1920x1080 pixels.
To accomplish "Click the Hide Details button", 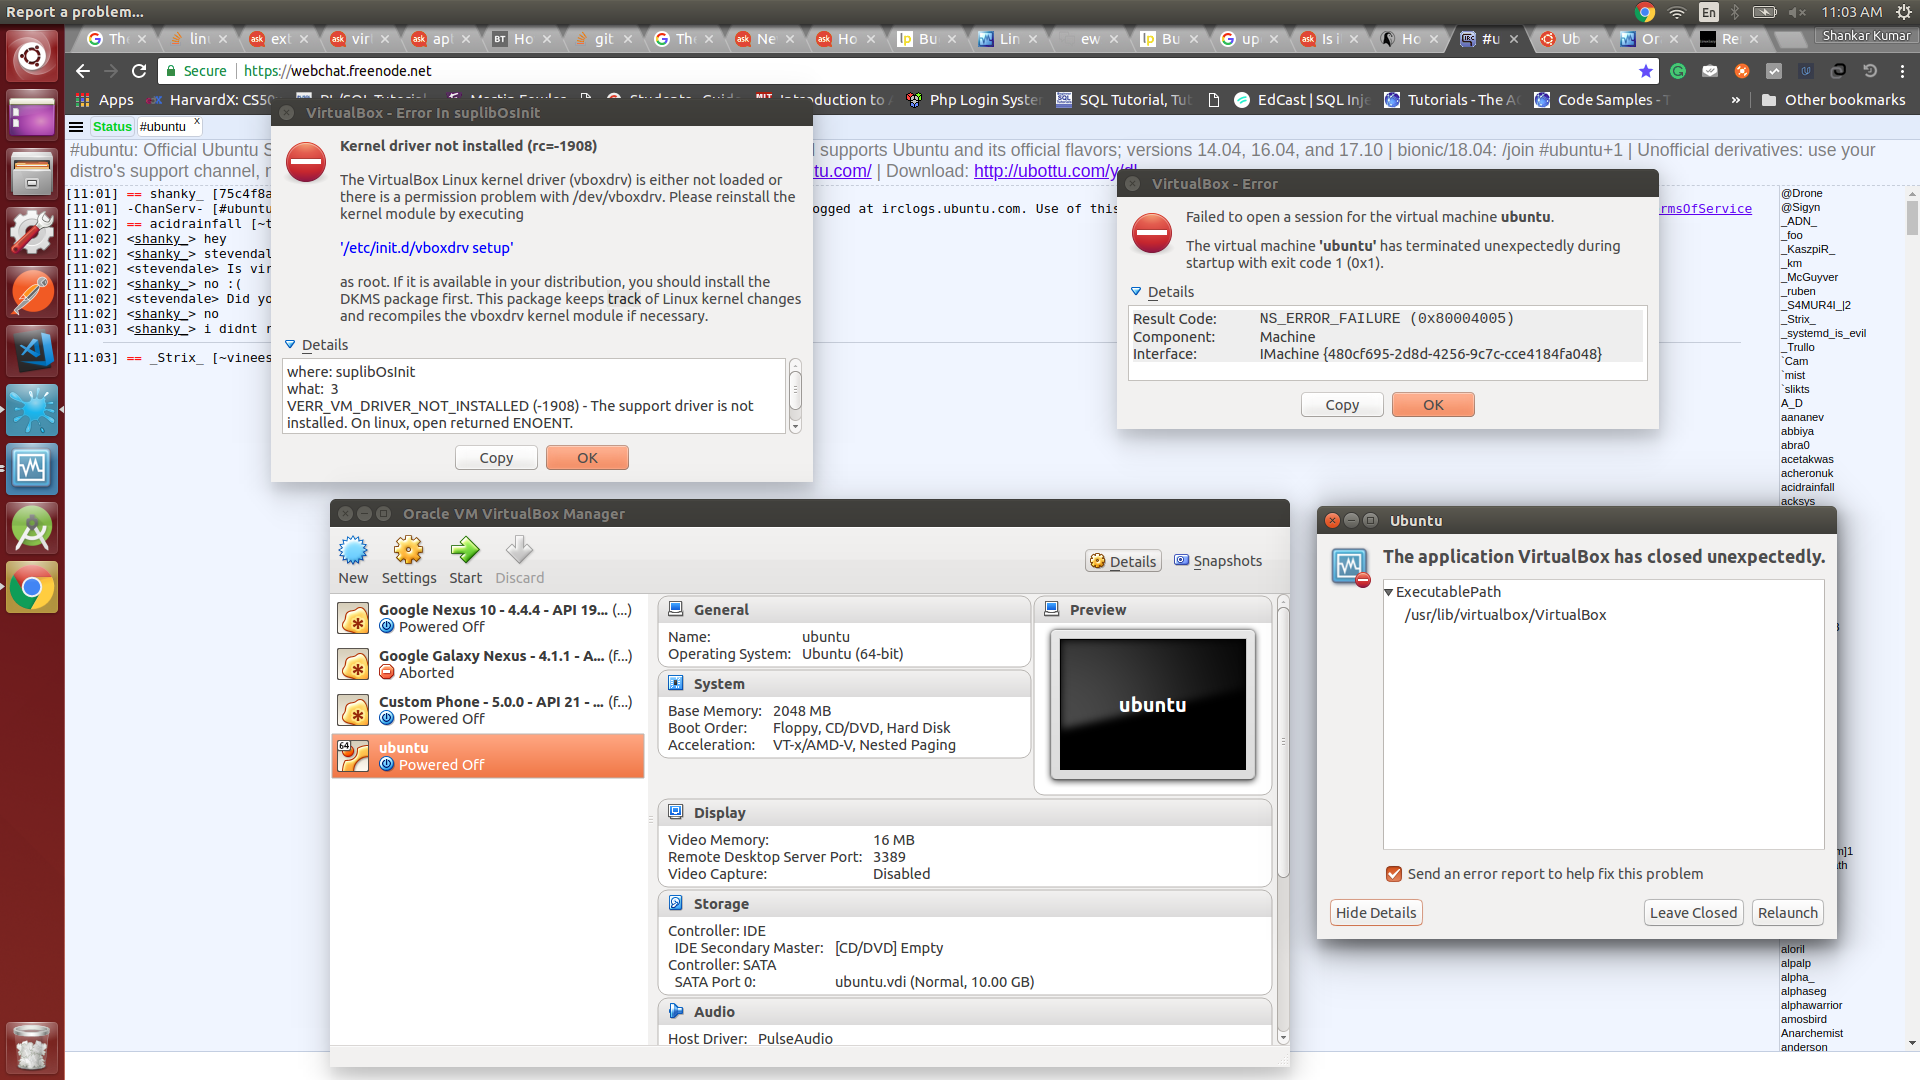I will pyautogui.click(x=1376, y=912).
